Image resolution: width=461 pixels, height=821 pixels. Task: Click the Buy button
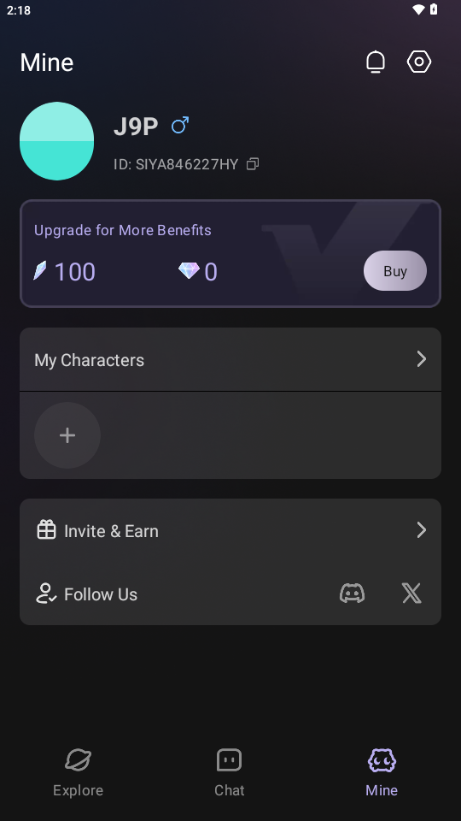[x=395, y=271]
